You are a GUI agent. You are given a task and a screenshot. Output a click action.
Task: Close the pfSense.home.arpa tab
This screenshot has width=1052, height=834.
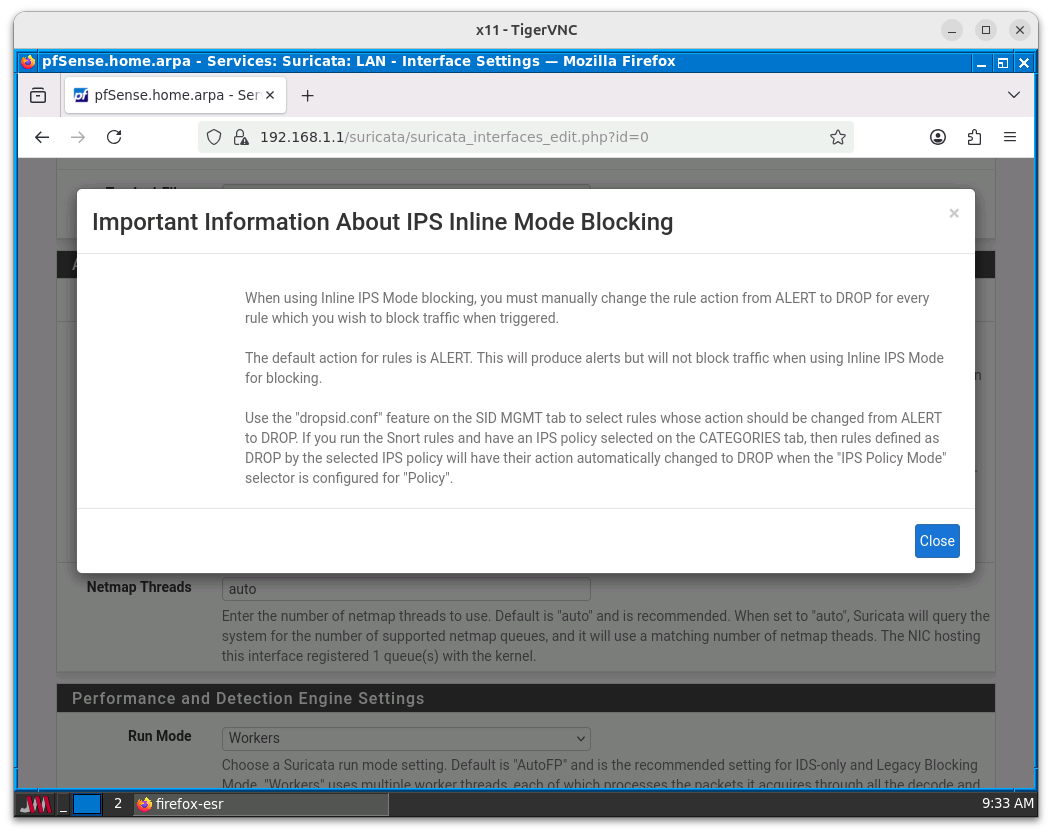coord(270,95)
